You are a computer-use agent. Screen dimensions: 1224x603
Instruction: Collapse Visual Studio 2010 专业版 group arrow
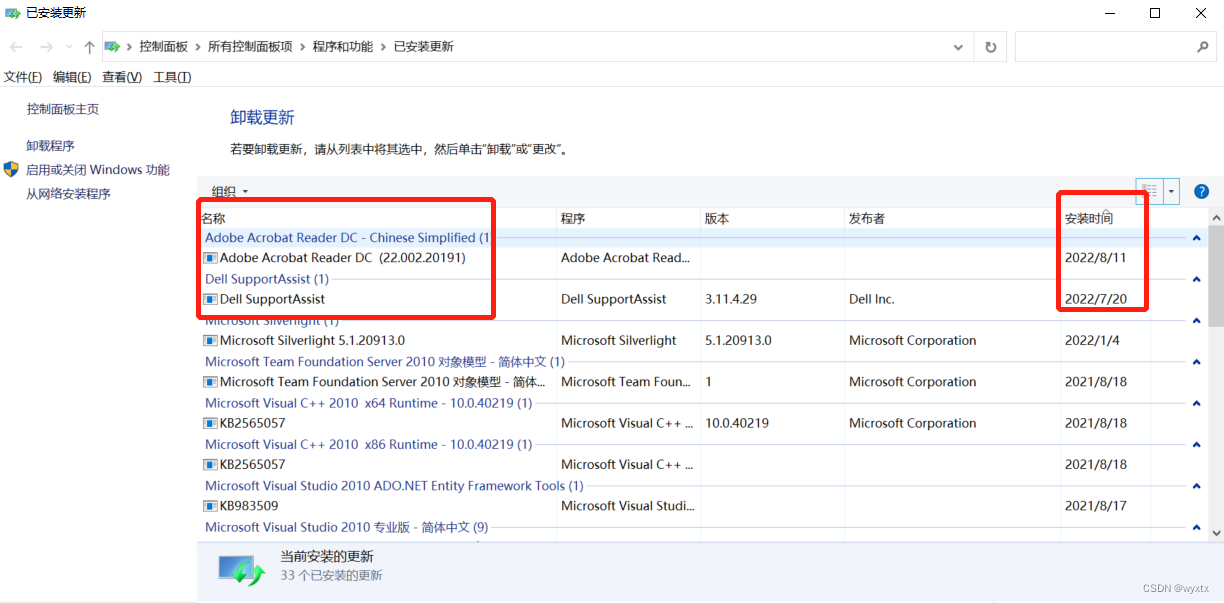click(1196, 527)
